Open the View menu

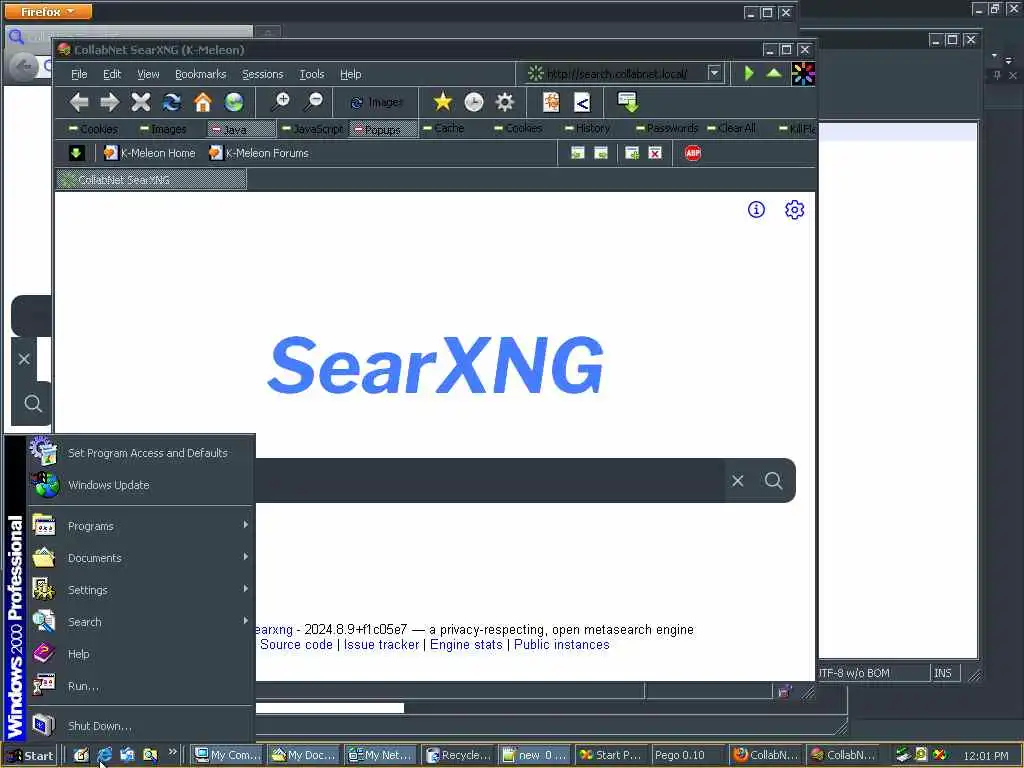point(148,74)
